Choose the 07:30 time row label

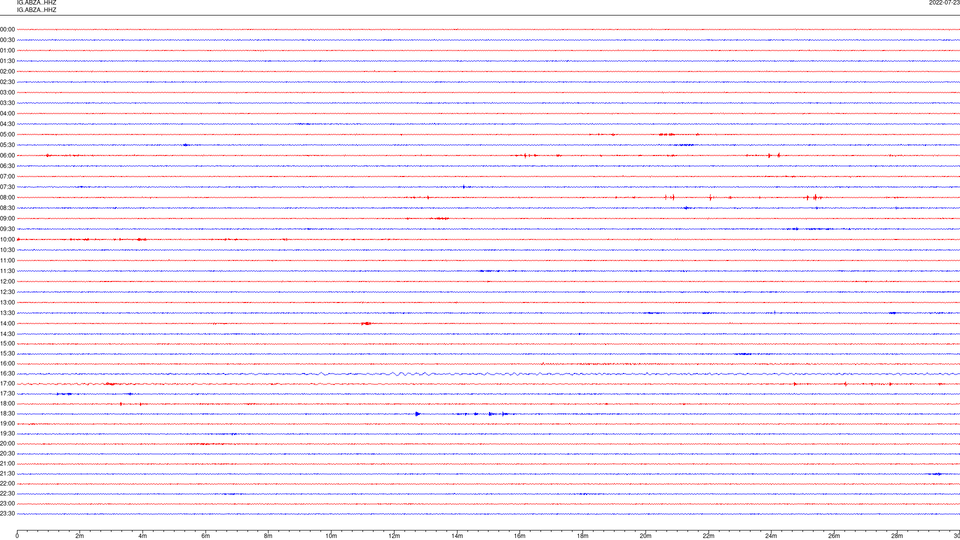[7, 187]
